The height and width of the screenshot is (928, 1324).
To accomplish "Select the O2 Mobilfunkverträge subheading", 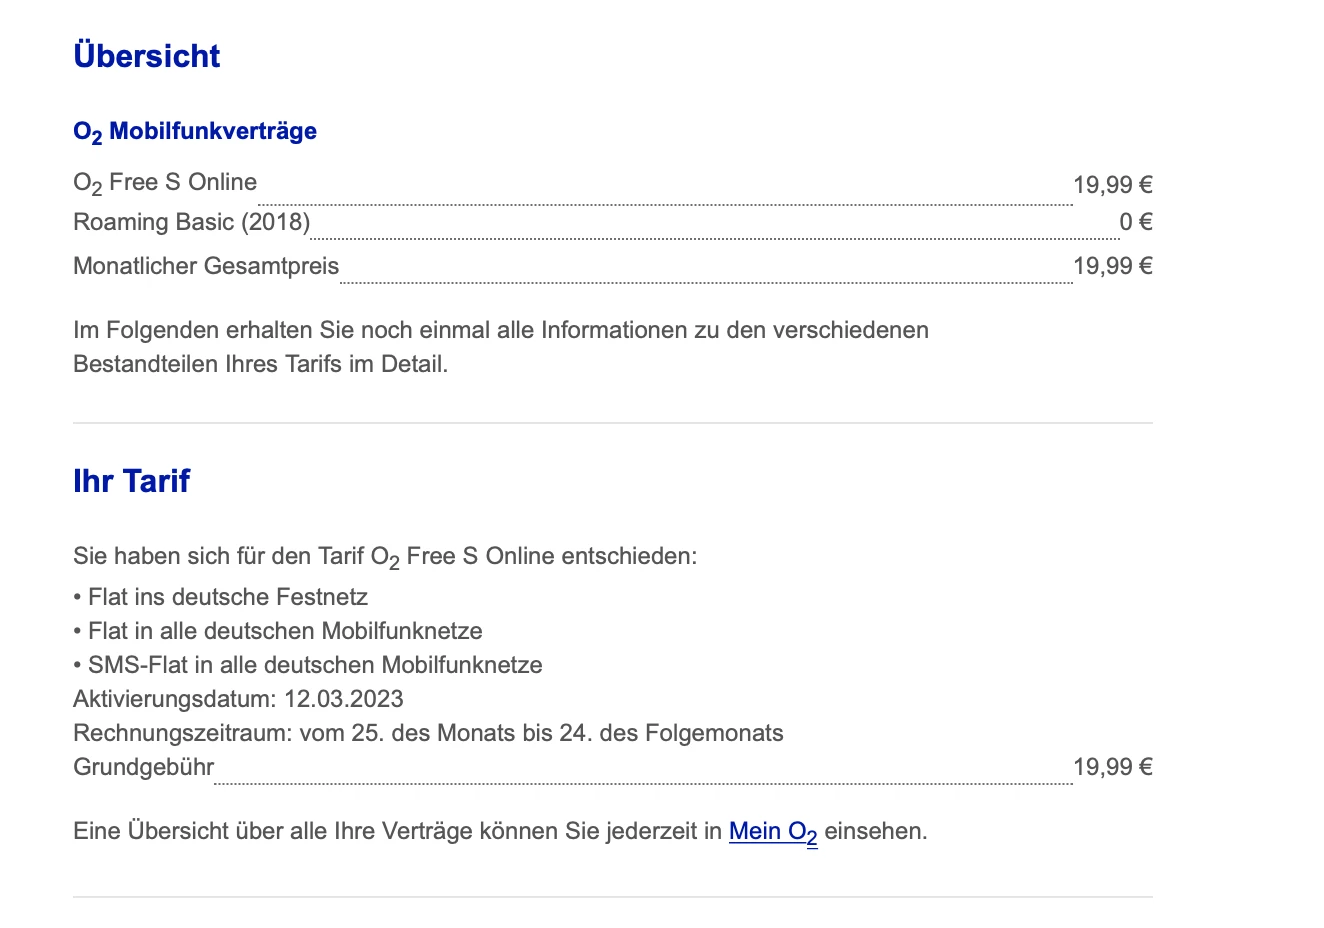I will (195, 132).
